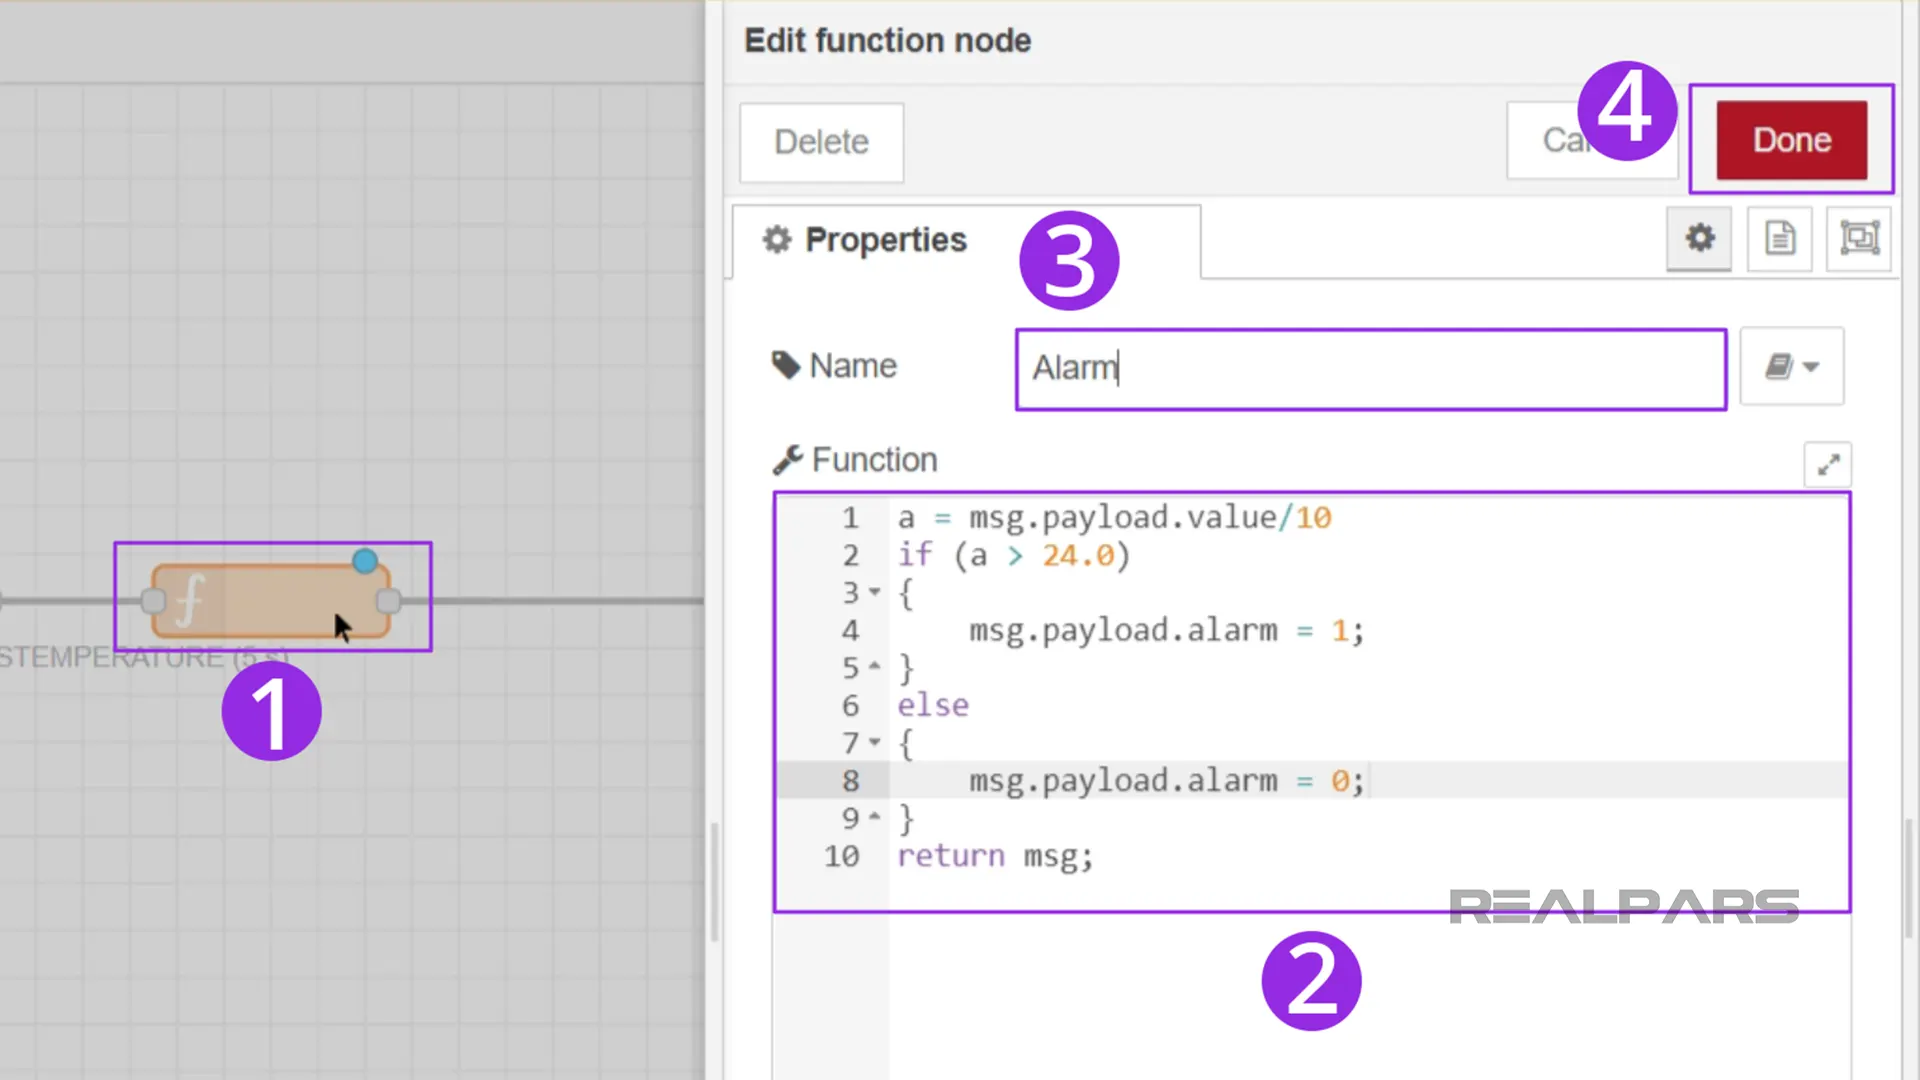Expand the function code editor
Image resolution: width=1920 pixels, height=1080 pixels.
(1828, 465)
